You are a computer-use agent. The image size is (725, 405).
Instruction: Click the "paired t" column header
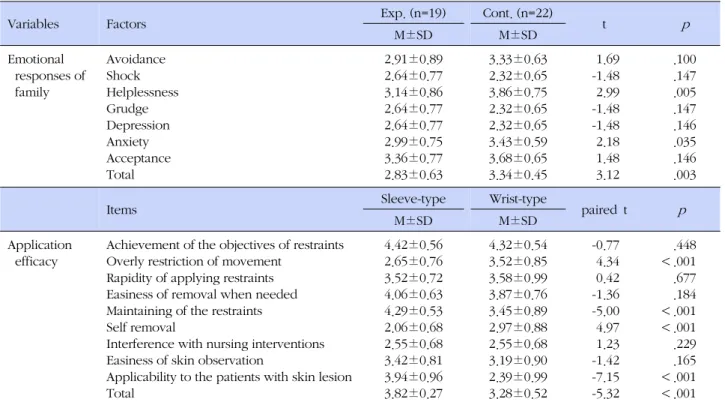(x=604, y=210)
